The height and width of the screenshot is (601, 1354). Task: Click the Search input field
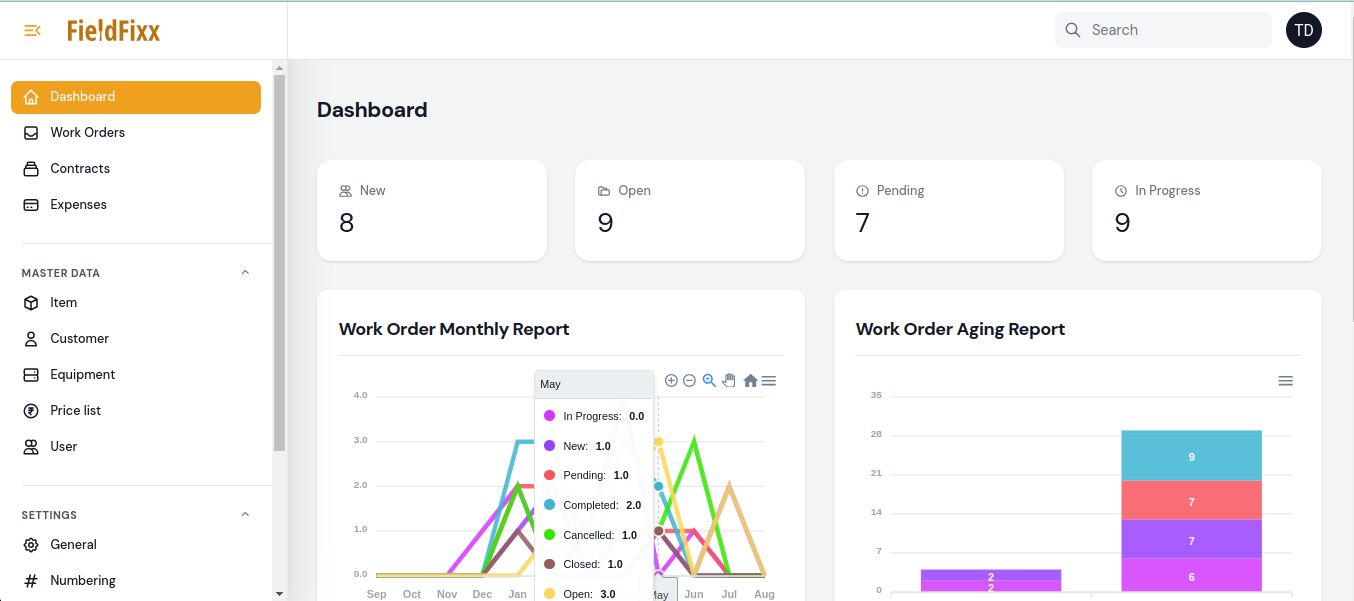tap(1170, 30)
